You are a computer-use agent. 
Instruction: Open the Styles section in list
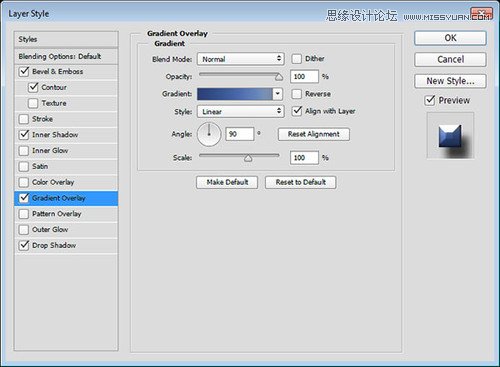[66, 39]
